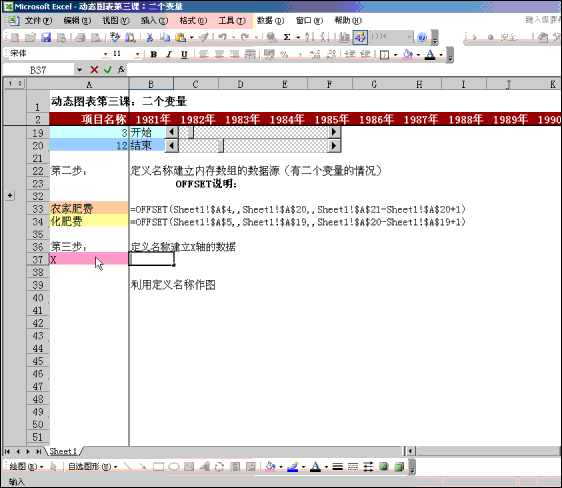Click outline level 1 button
Image resolution: width=562 pixels, height=488 pixels.
pos(10,83)
